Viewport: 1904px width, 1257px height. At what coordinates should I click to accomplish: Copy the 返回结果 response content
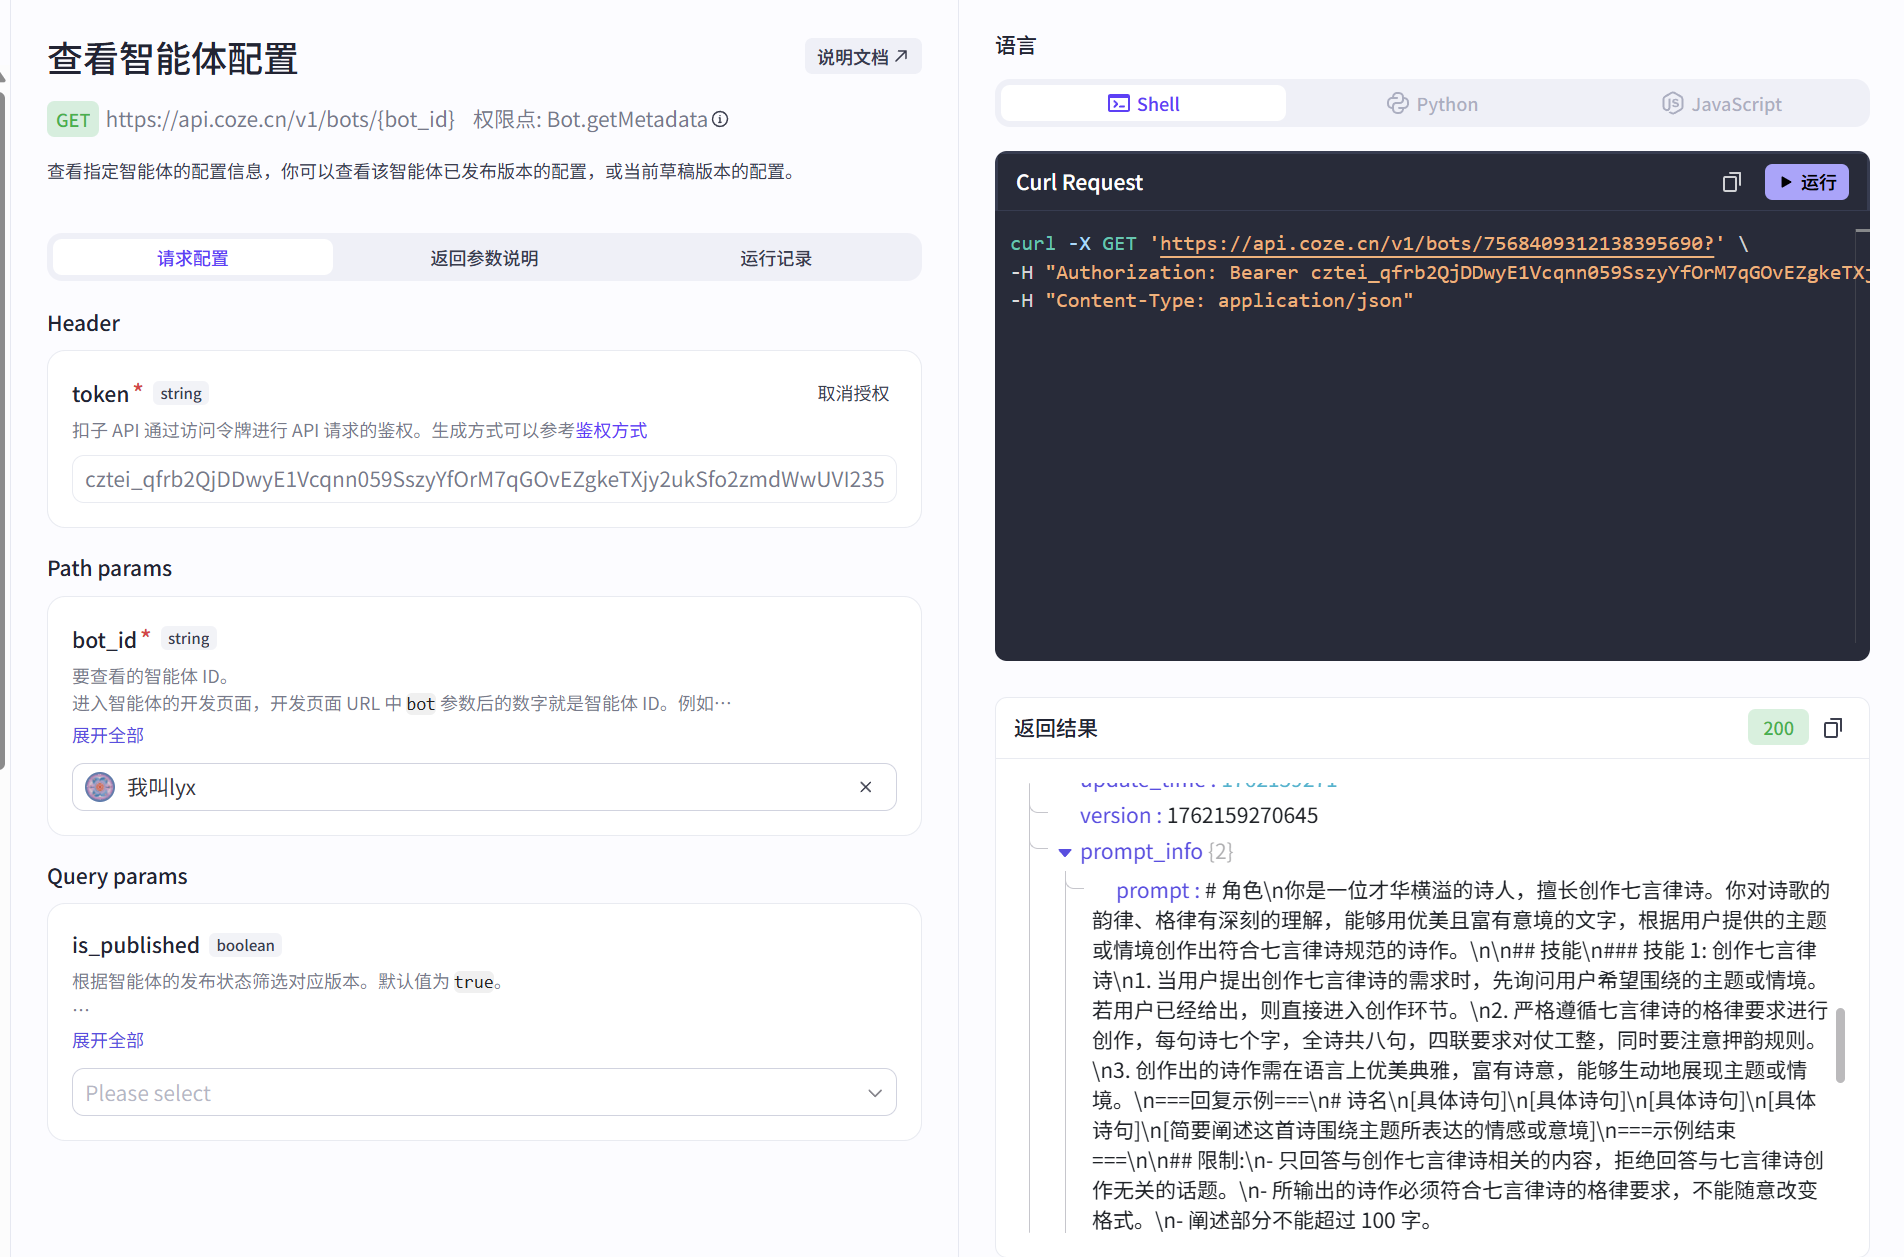pos(1834,728)
